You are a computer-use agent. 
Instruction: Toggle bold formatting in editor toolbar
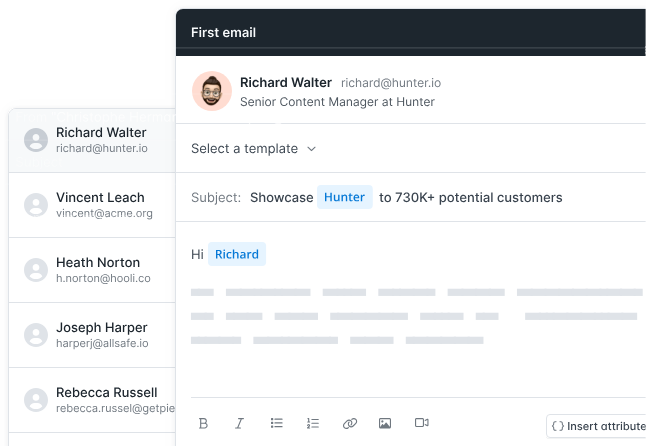point(203,423)
